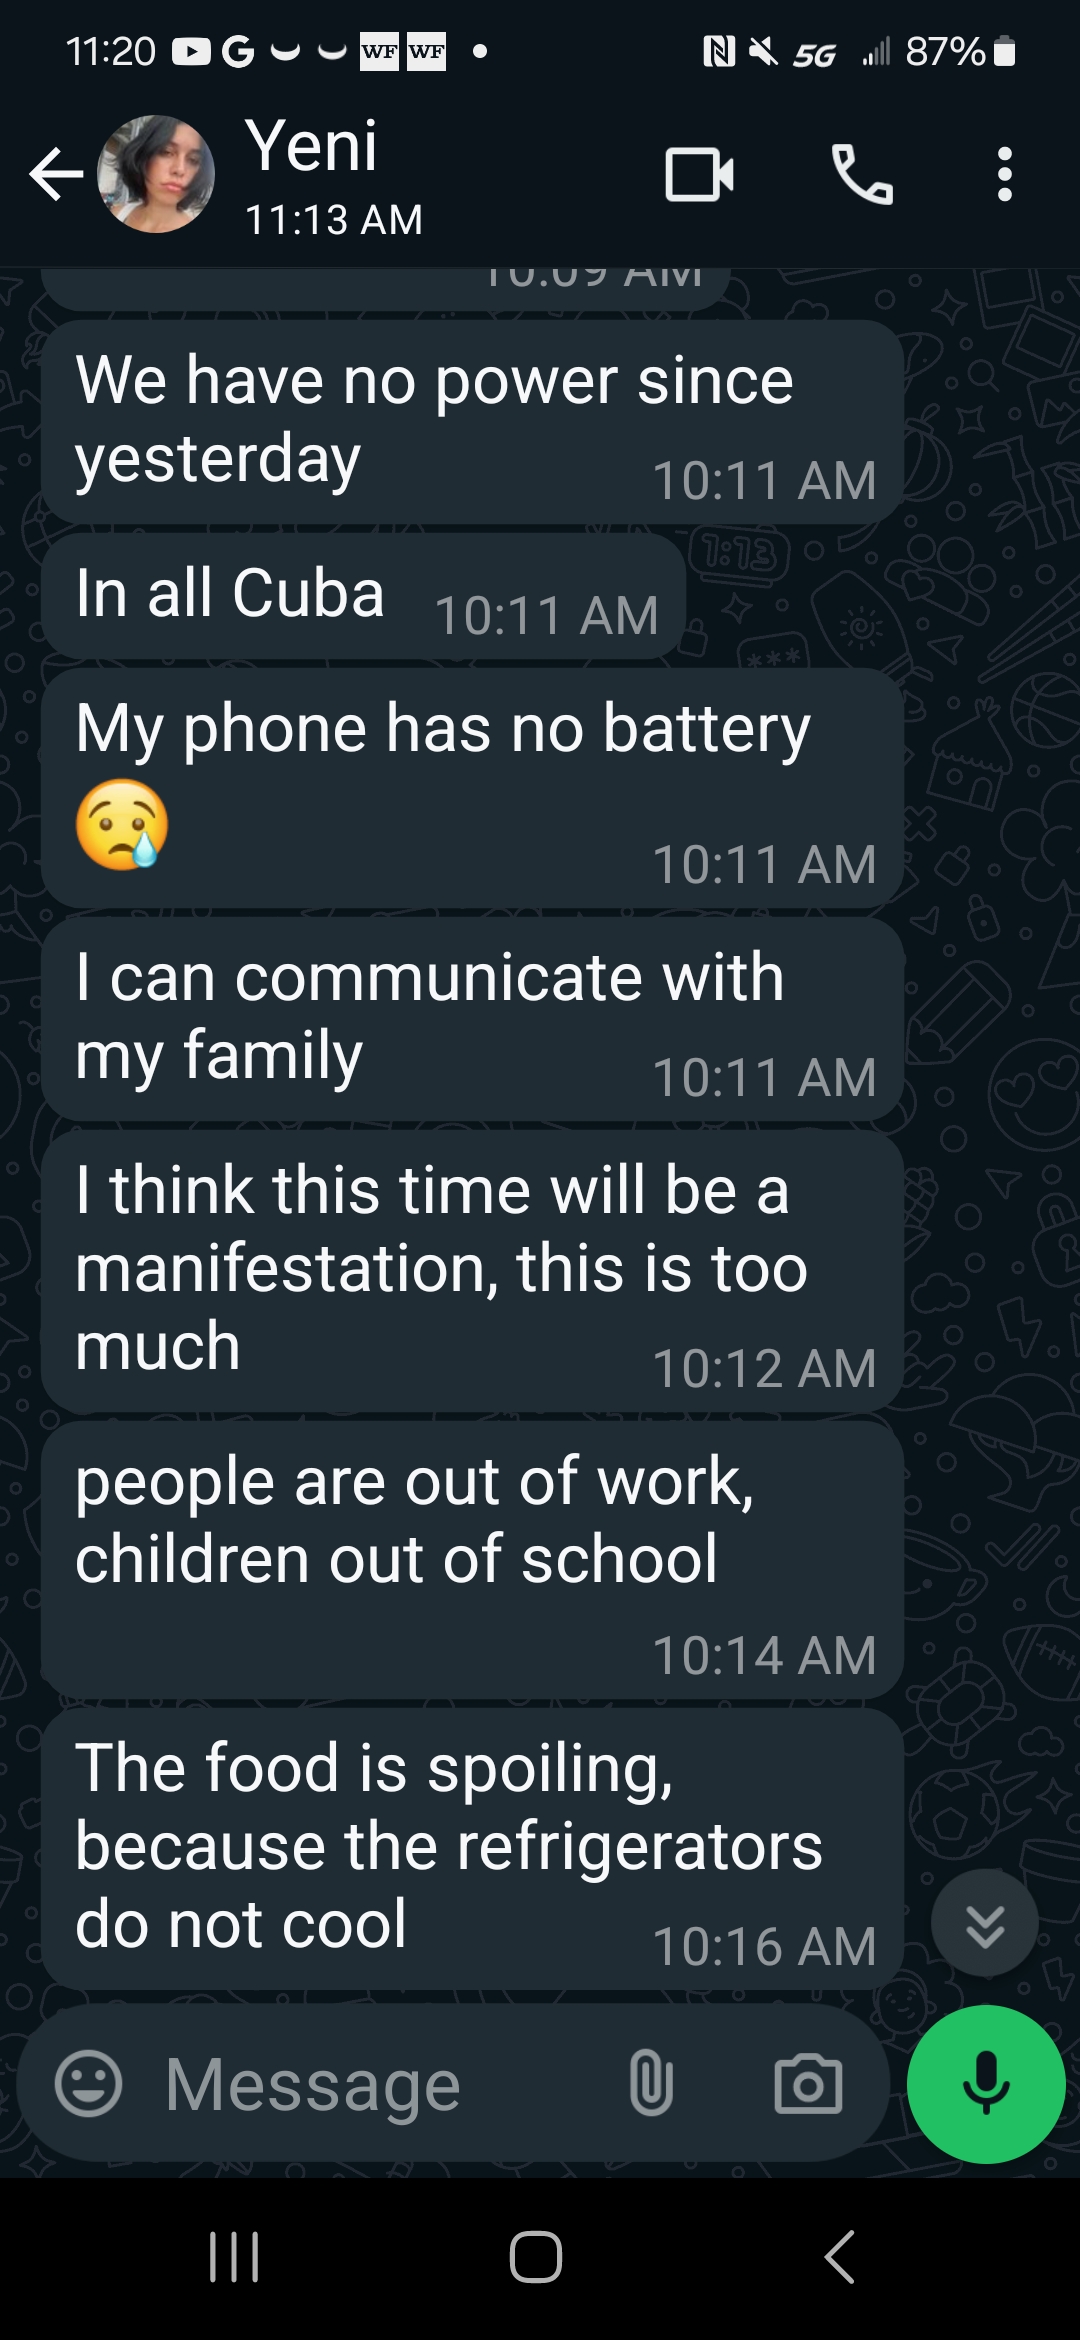
Task: Open the three-dot more options menu
Action: click(x=1005, y=175)
